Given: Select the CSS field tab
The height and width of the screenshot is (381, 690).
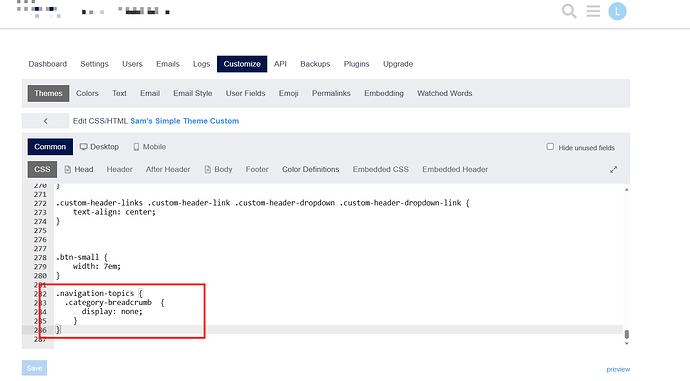Looking at the screenshot, I should (42, 169).
